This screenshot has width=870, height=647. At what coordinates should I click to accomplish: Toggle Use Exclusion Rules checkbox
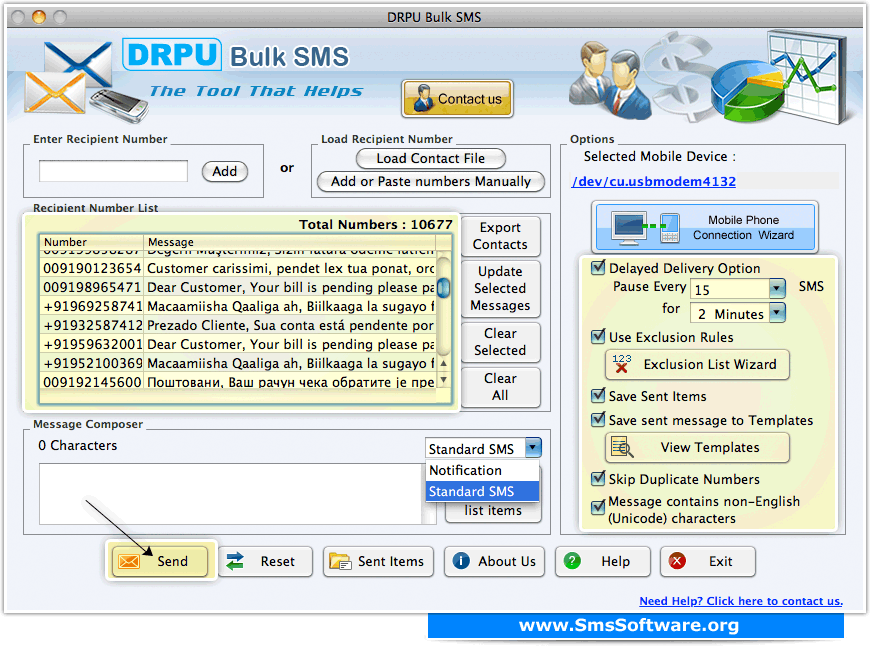tap(598, 337)
